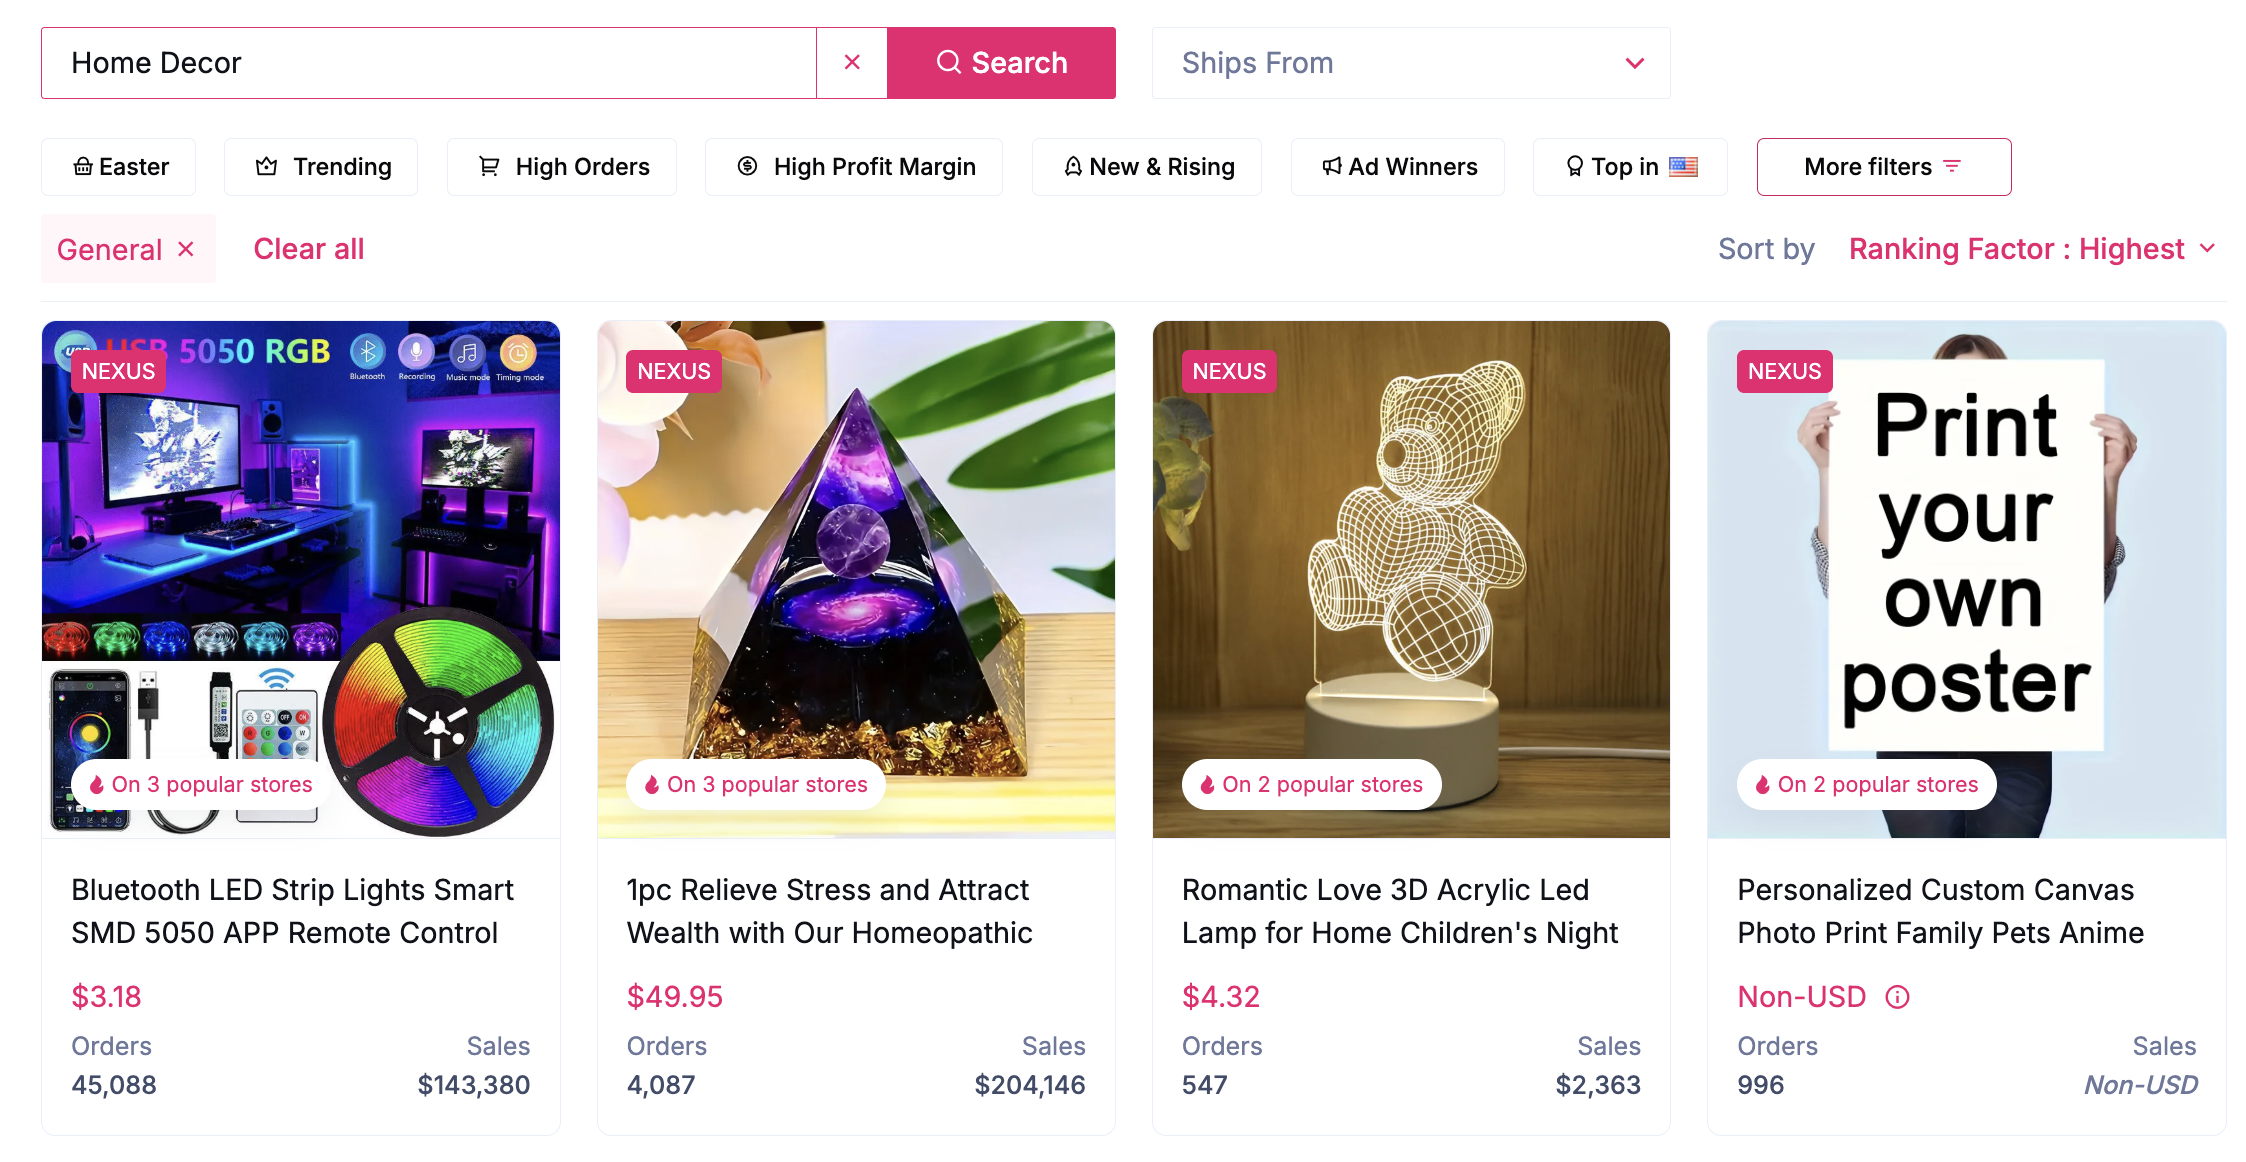The width and height of the screenshot is (2246, 1162).
Task: Select the New & Rising icon
Action: pyautogui.click(x=1072, y=166)
